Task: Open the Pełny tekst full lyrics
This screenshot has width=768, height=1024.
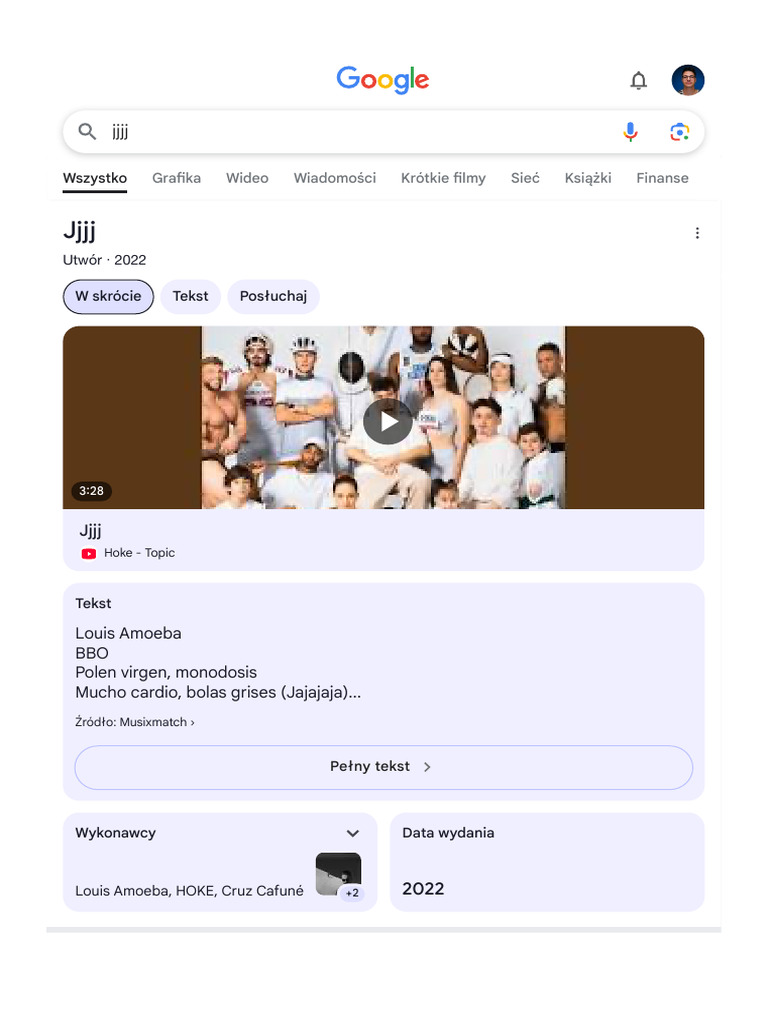Action: (x=383, y=767)
